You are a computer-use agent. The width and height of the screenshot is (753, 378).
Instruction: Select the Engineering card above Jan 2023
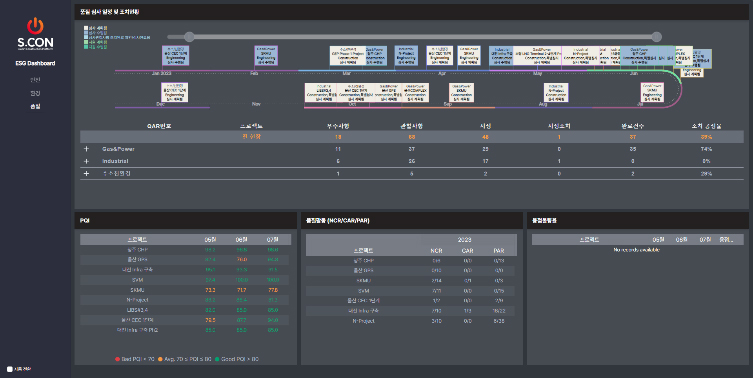(175, 55)
